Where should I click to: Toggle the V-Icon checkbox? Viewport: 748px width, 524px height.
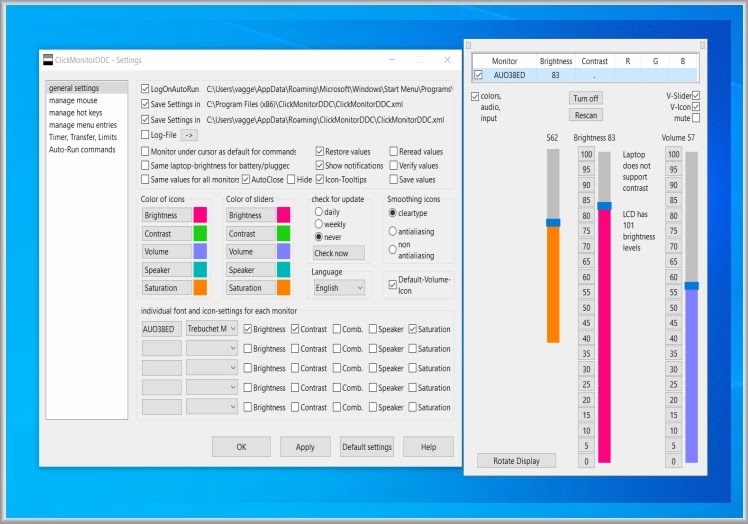point(696,106)
